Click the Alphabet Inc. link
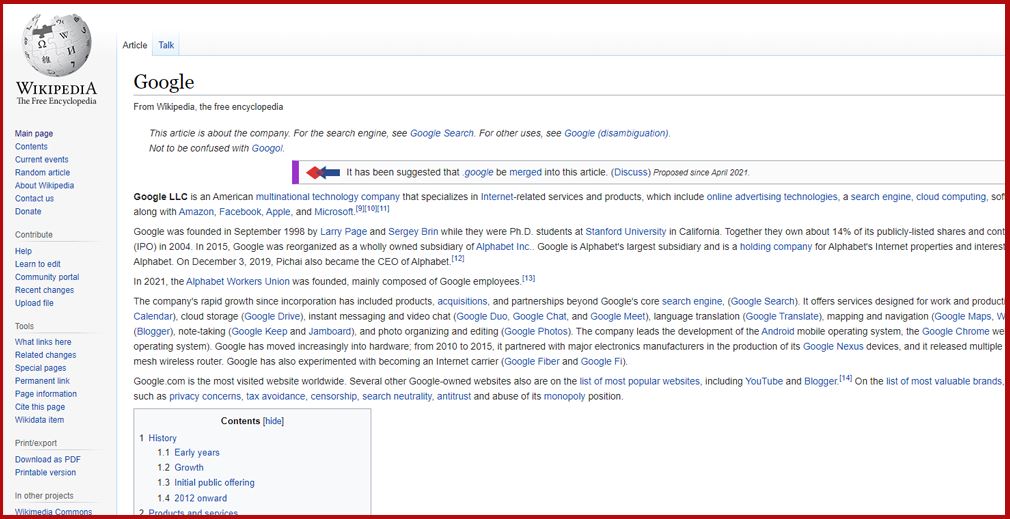 coord(504,246)
